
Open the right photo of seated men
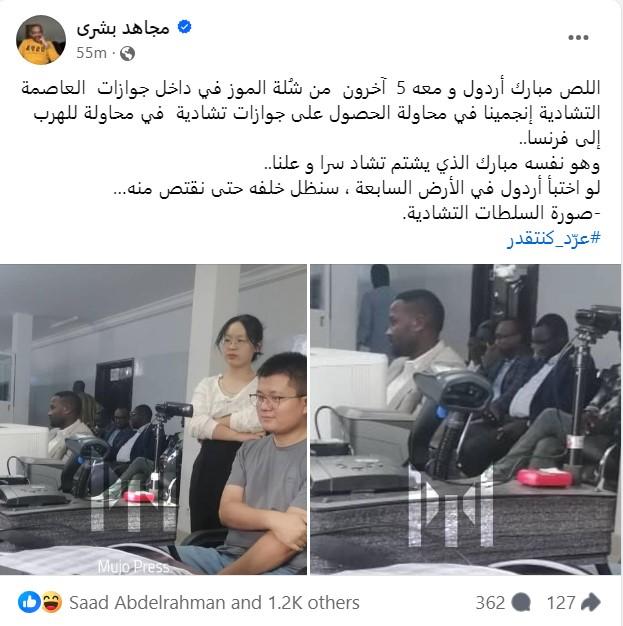pyautogui.click(x=466, y=419)
